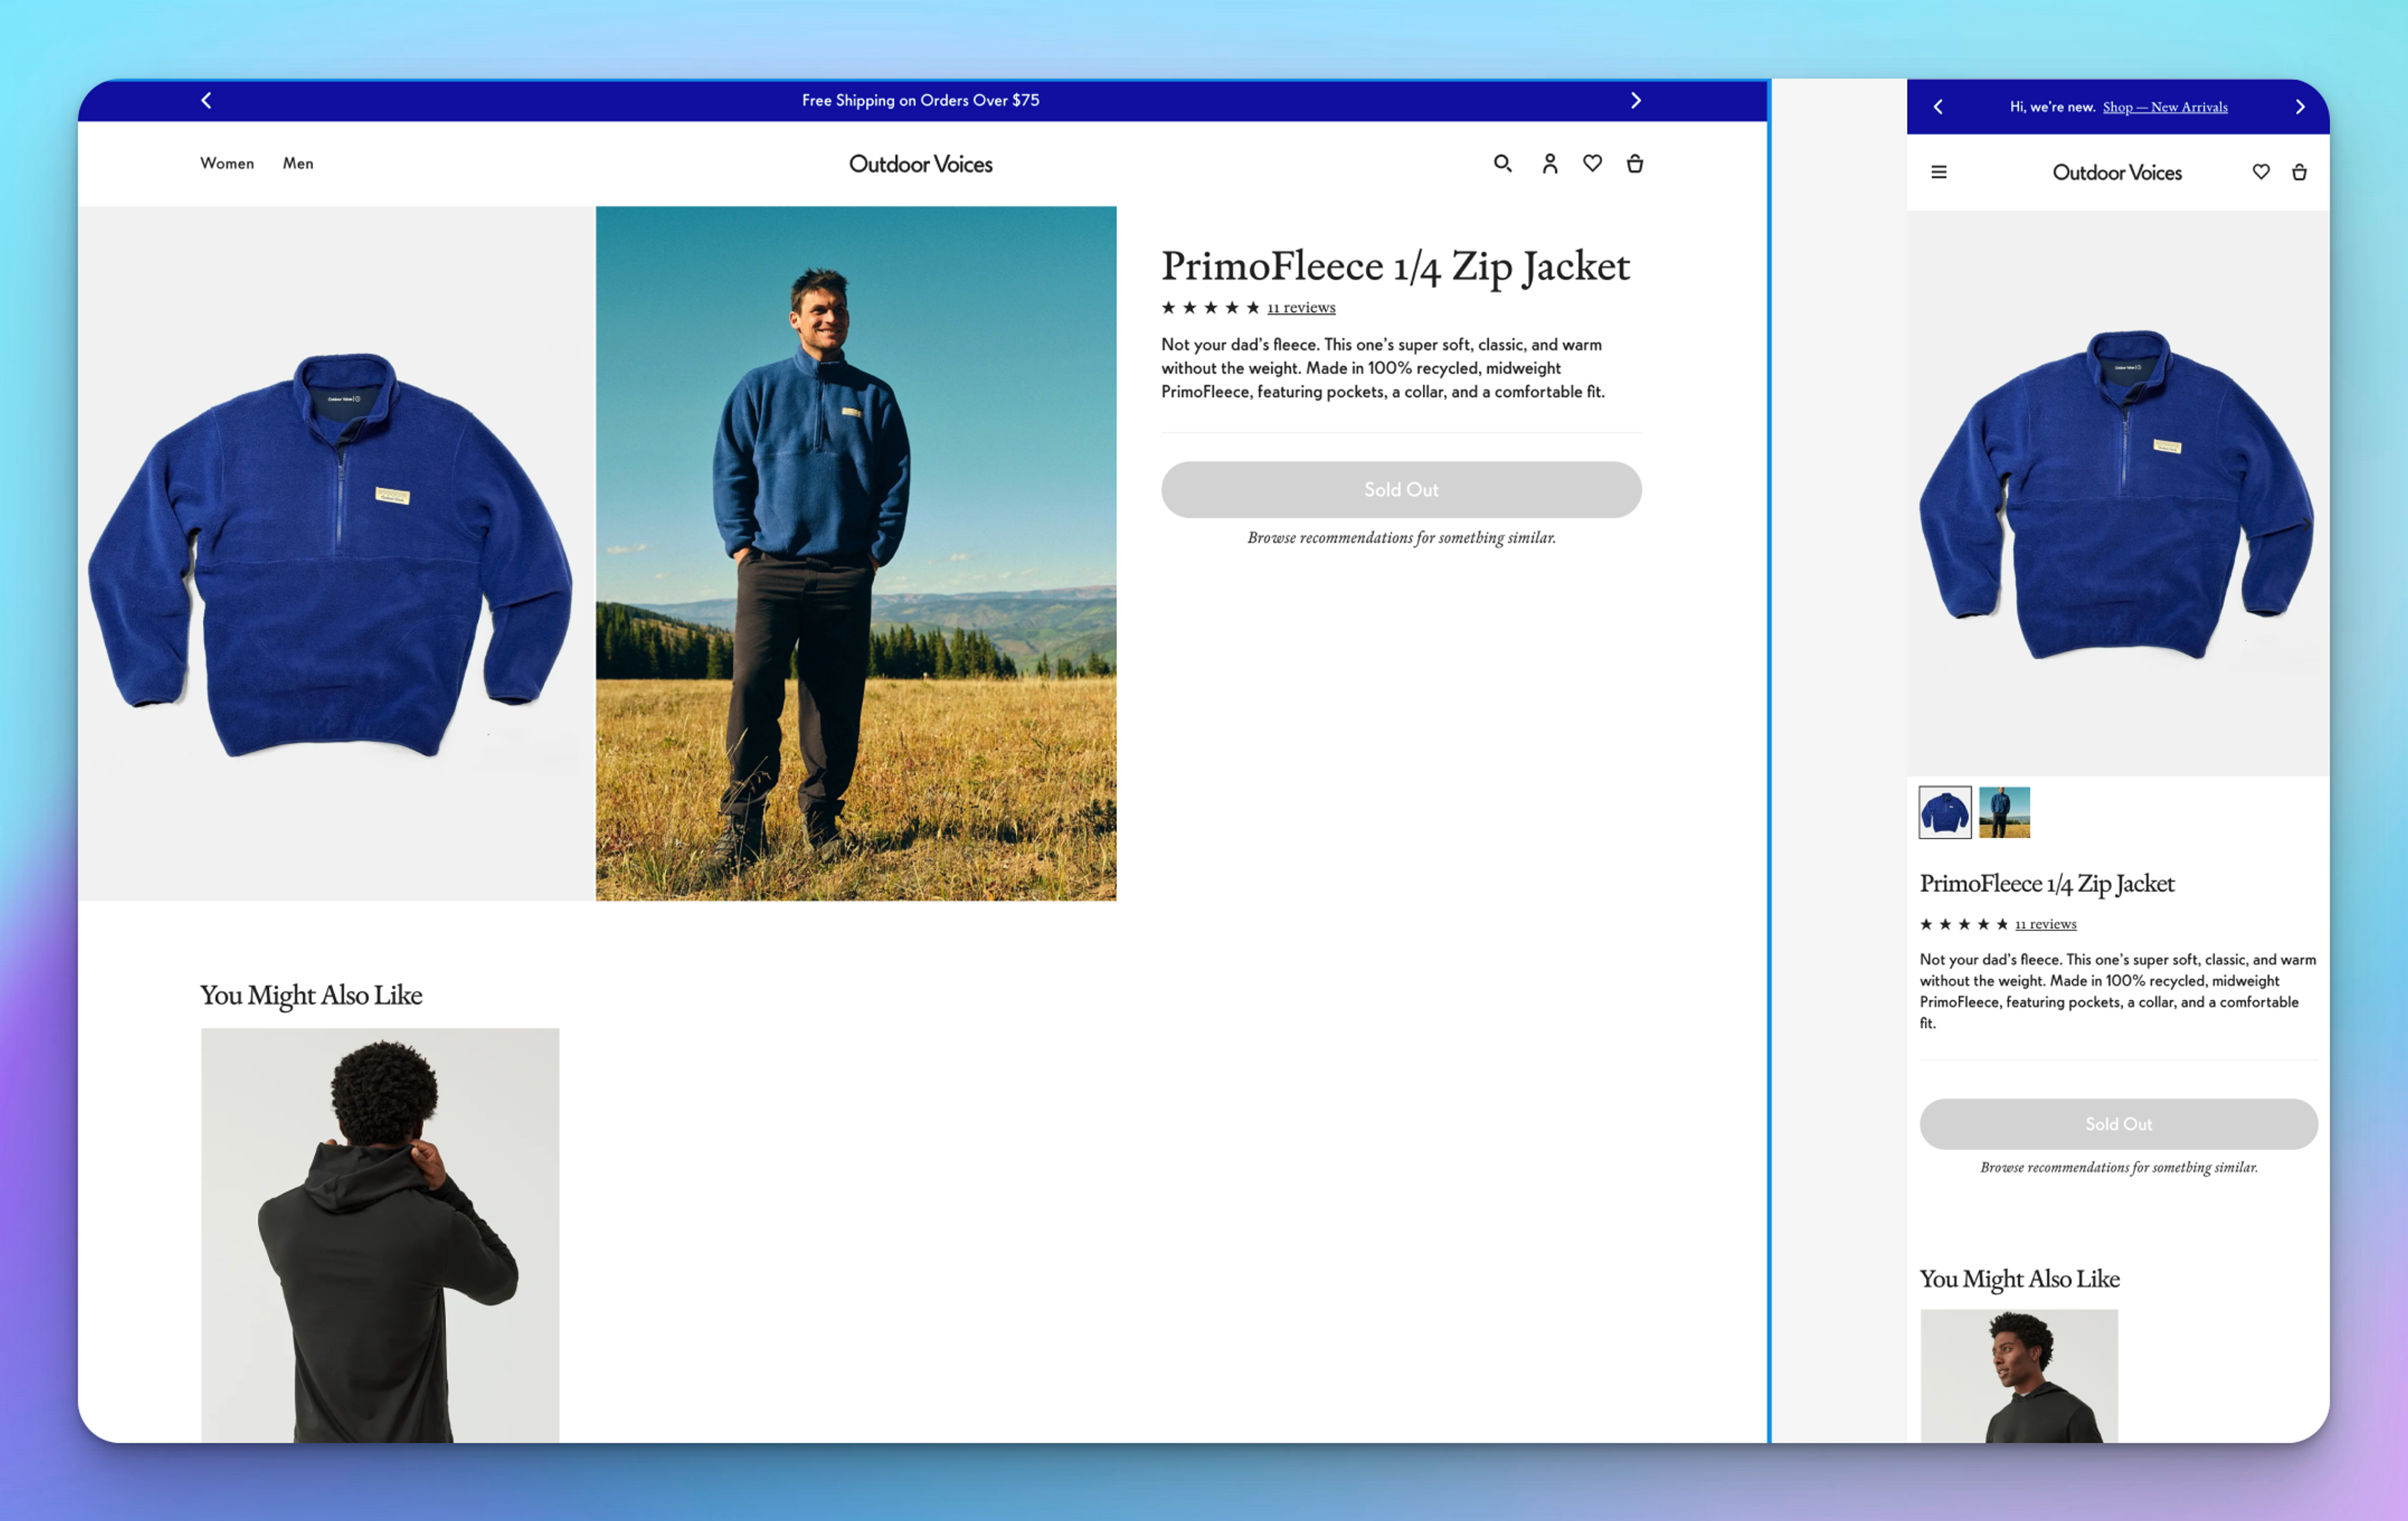Click the Shop New Arrivals link
The image size is (2408, 1521).
pyautogui.click(x=2168, y=107)
